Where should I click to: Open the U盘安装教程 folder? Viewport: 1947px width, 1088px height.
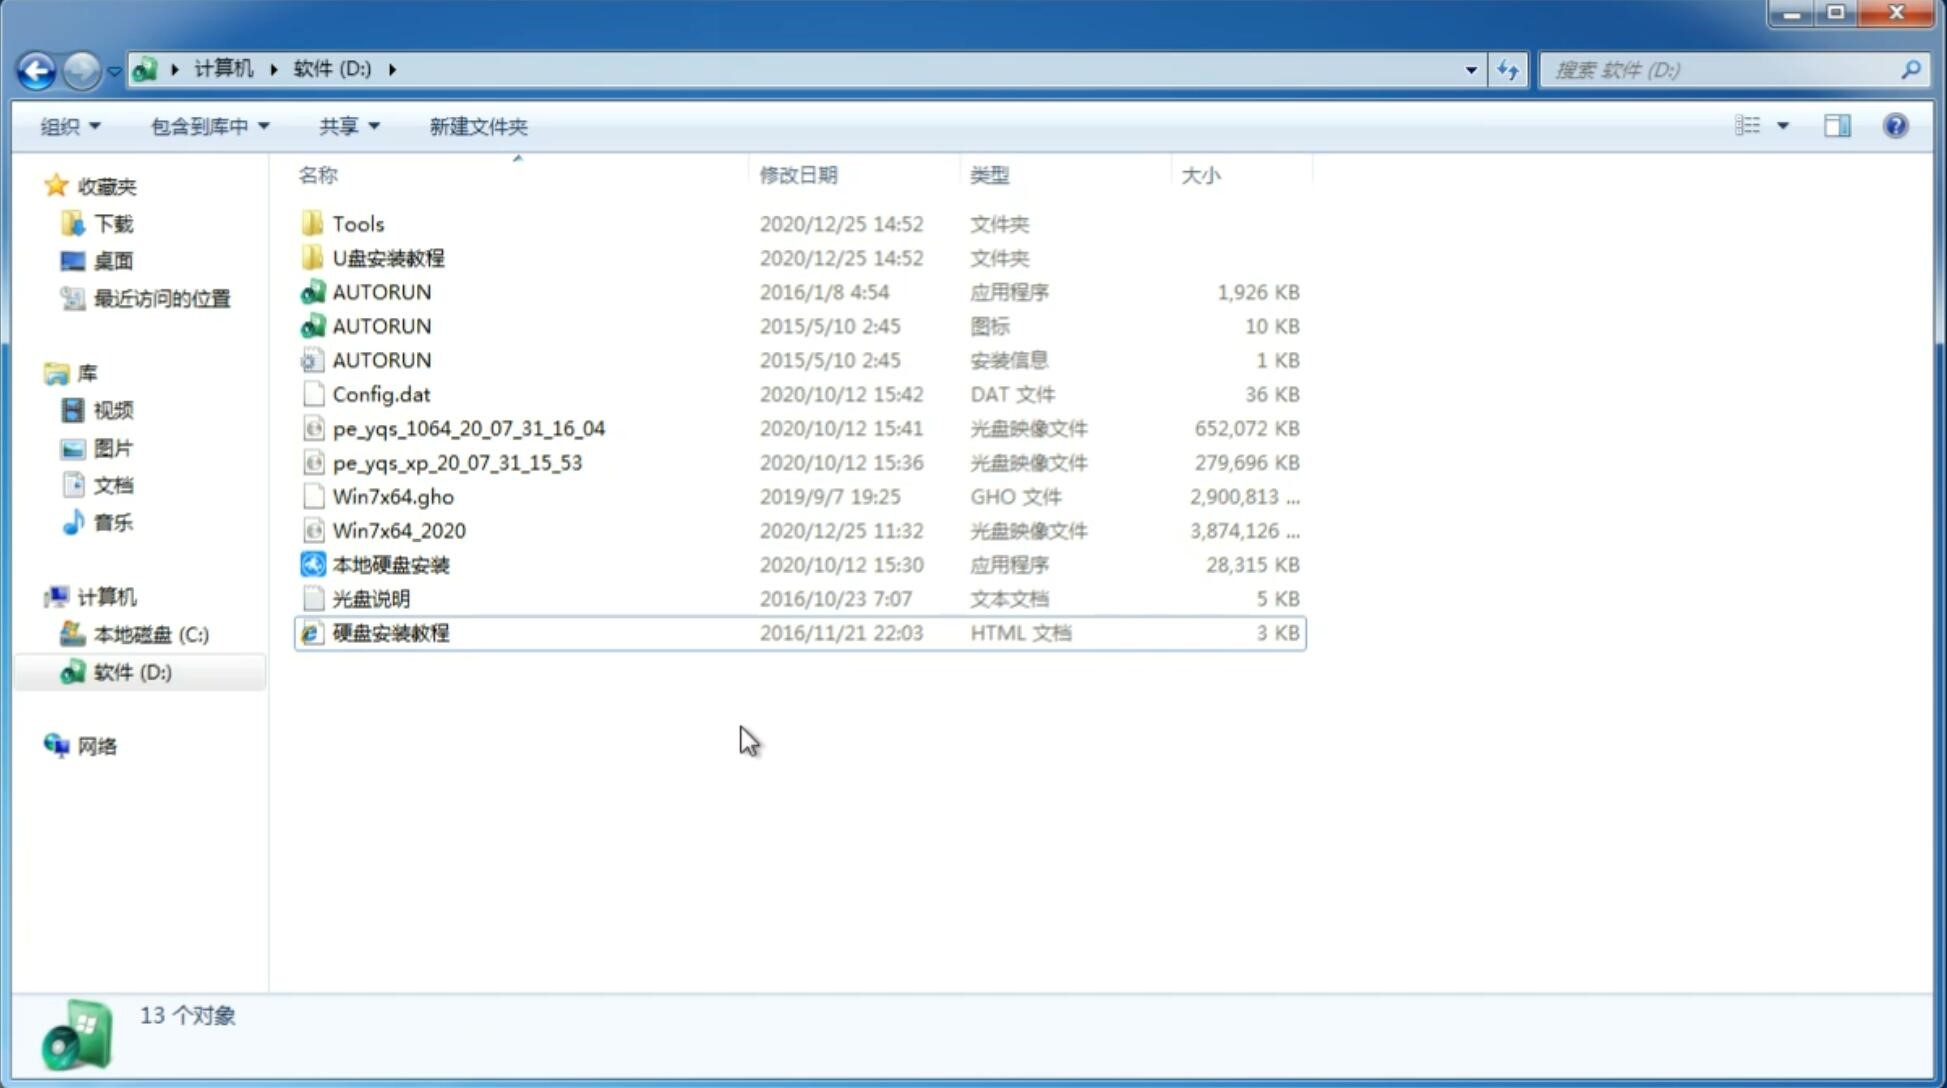tap(389, 258)
